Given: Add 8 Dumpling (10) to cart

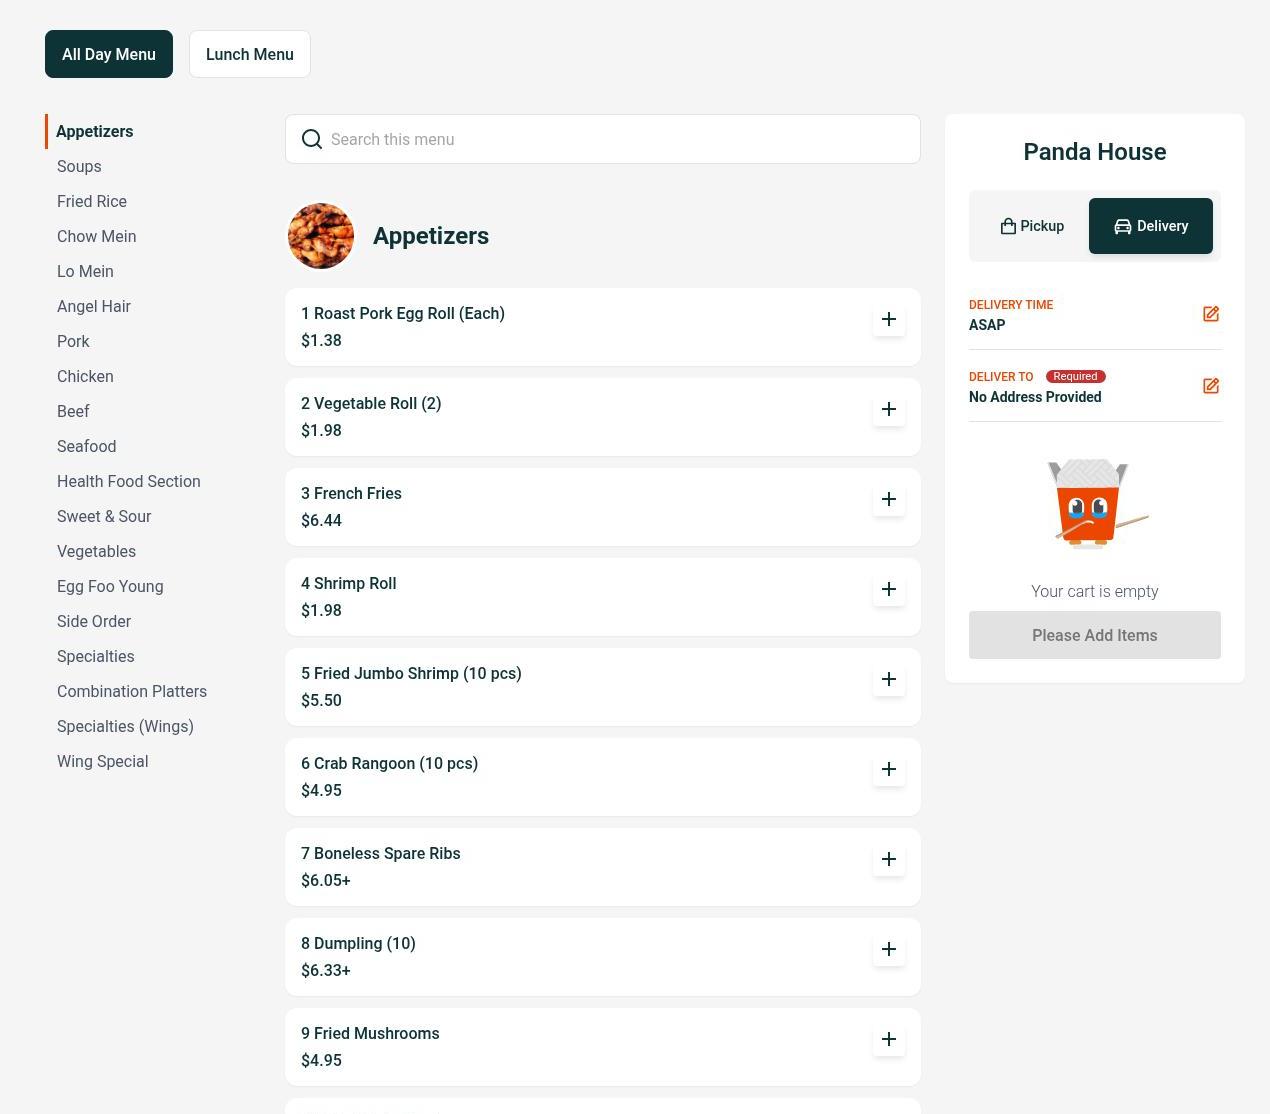Looking at the screenshot, I should tap(889, 950).
